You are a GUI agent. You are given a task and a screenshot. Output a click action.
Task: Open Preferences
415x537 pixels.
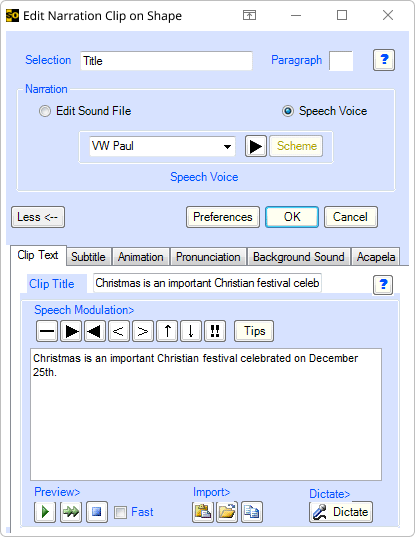click(x=223, y=217)
